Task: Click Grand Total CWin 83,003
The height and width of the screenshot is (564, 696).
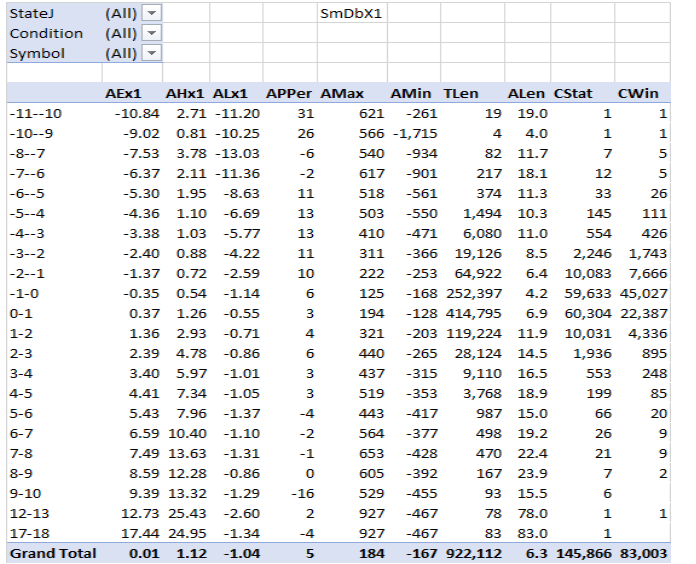Action: tap(642, 554)
